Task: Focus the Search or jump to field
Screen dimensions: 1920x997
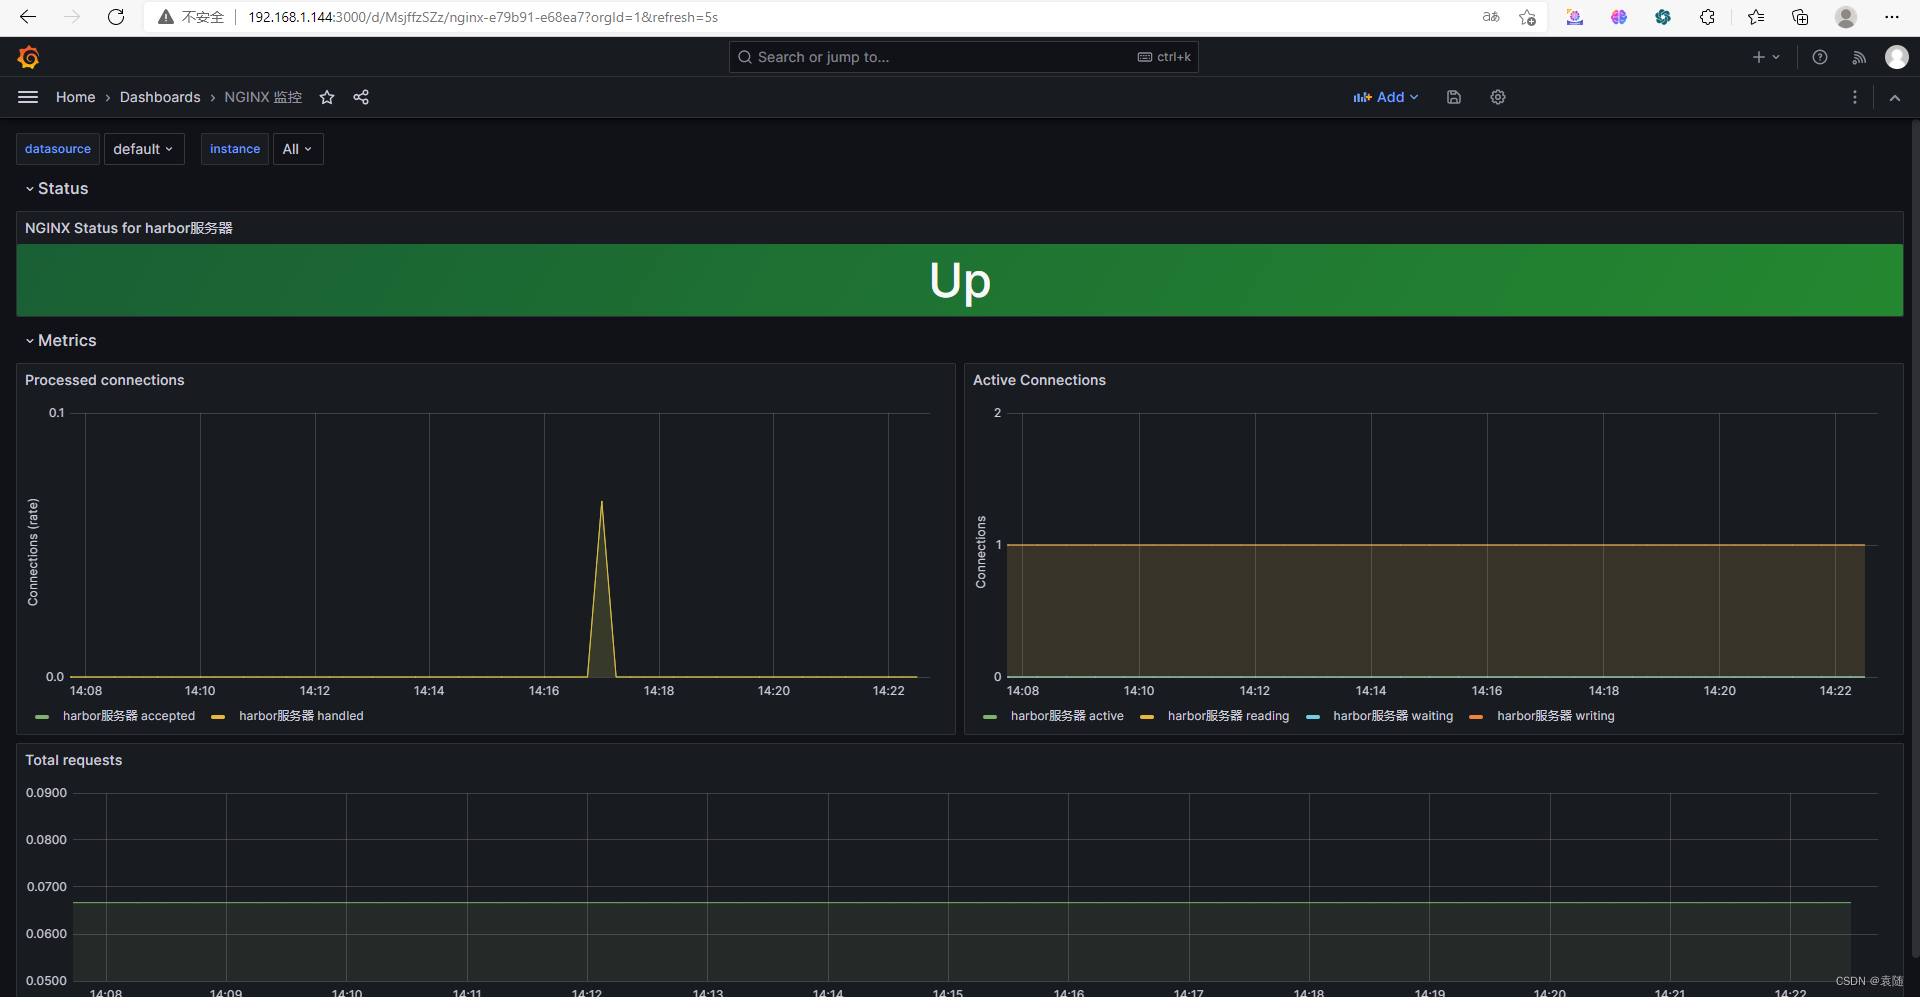Action: coord(964,57)
